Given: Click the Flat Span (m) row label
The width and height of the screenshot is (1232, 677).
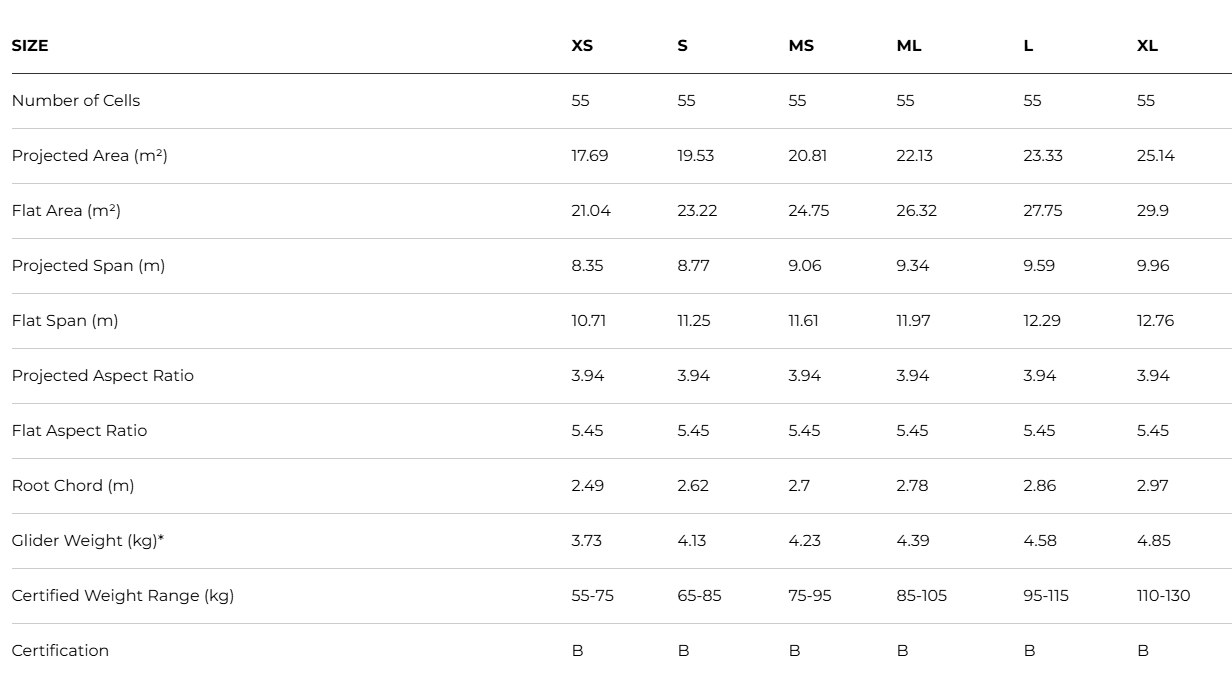Looking at the screenshot, I should (65, 321).
